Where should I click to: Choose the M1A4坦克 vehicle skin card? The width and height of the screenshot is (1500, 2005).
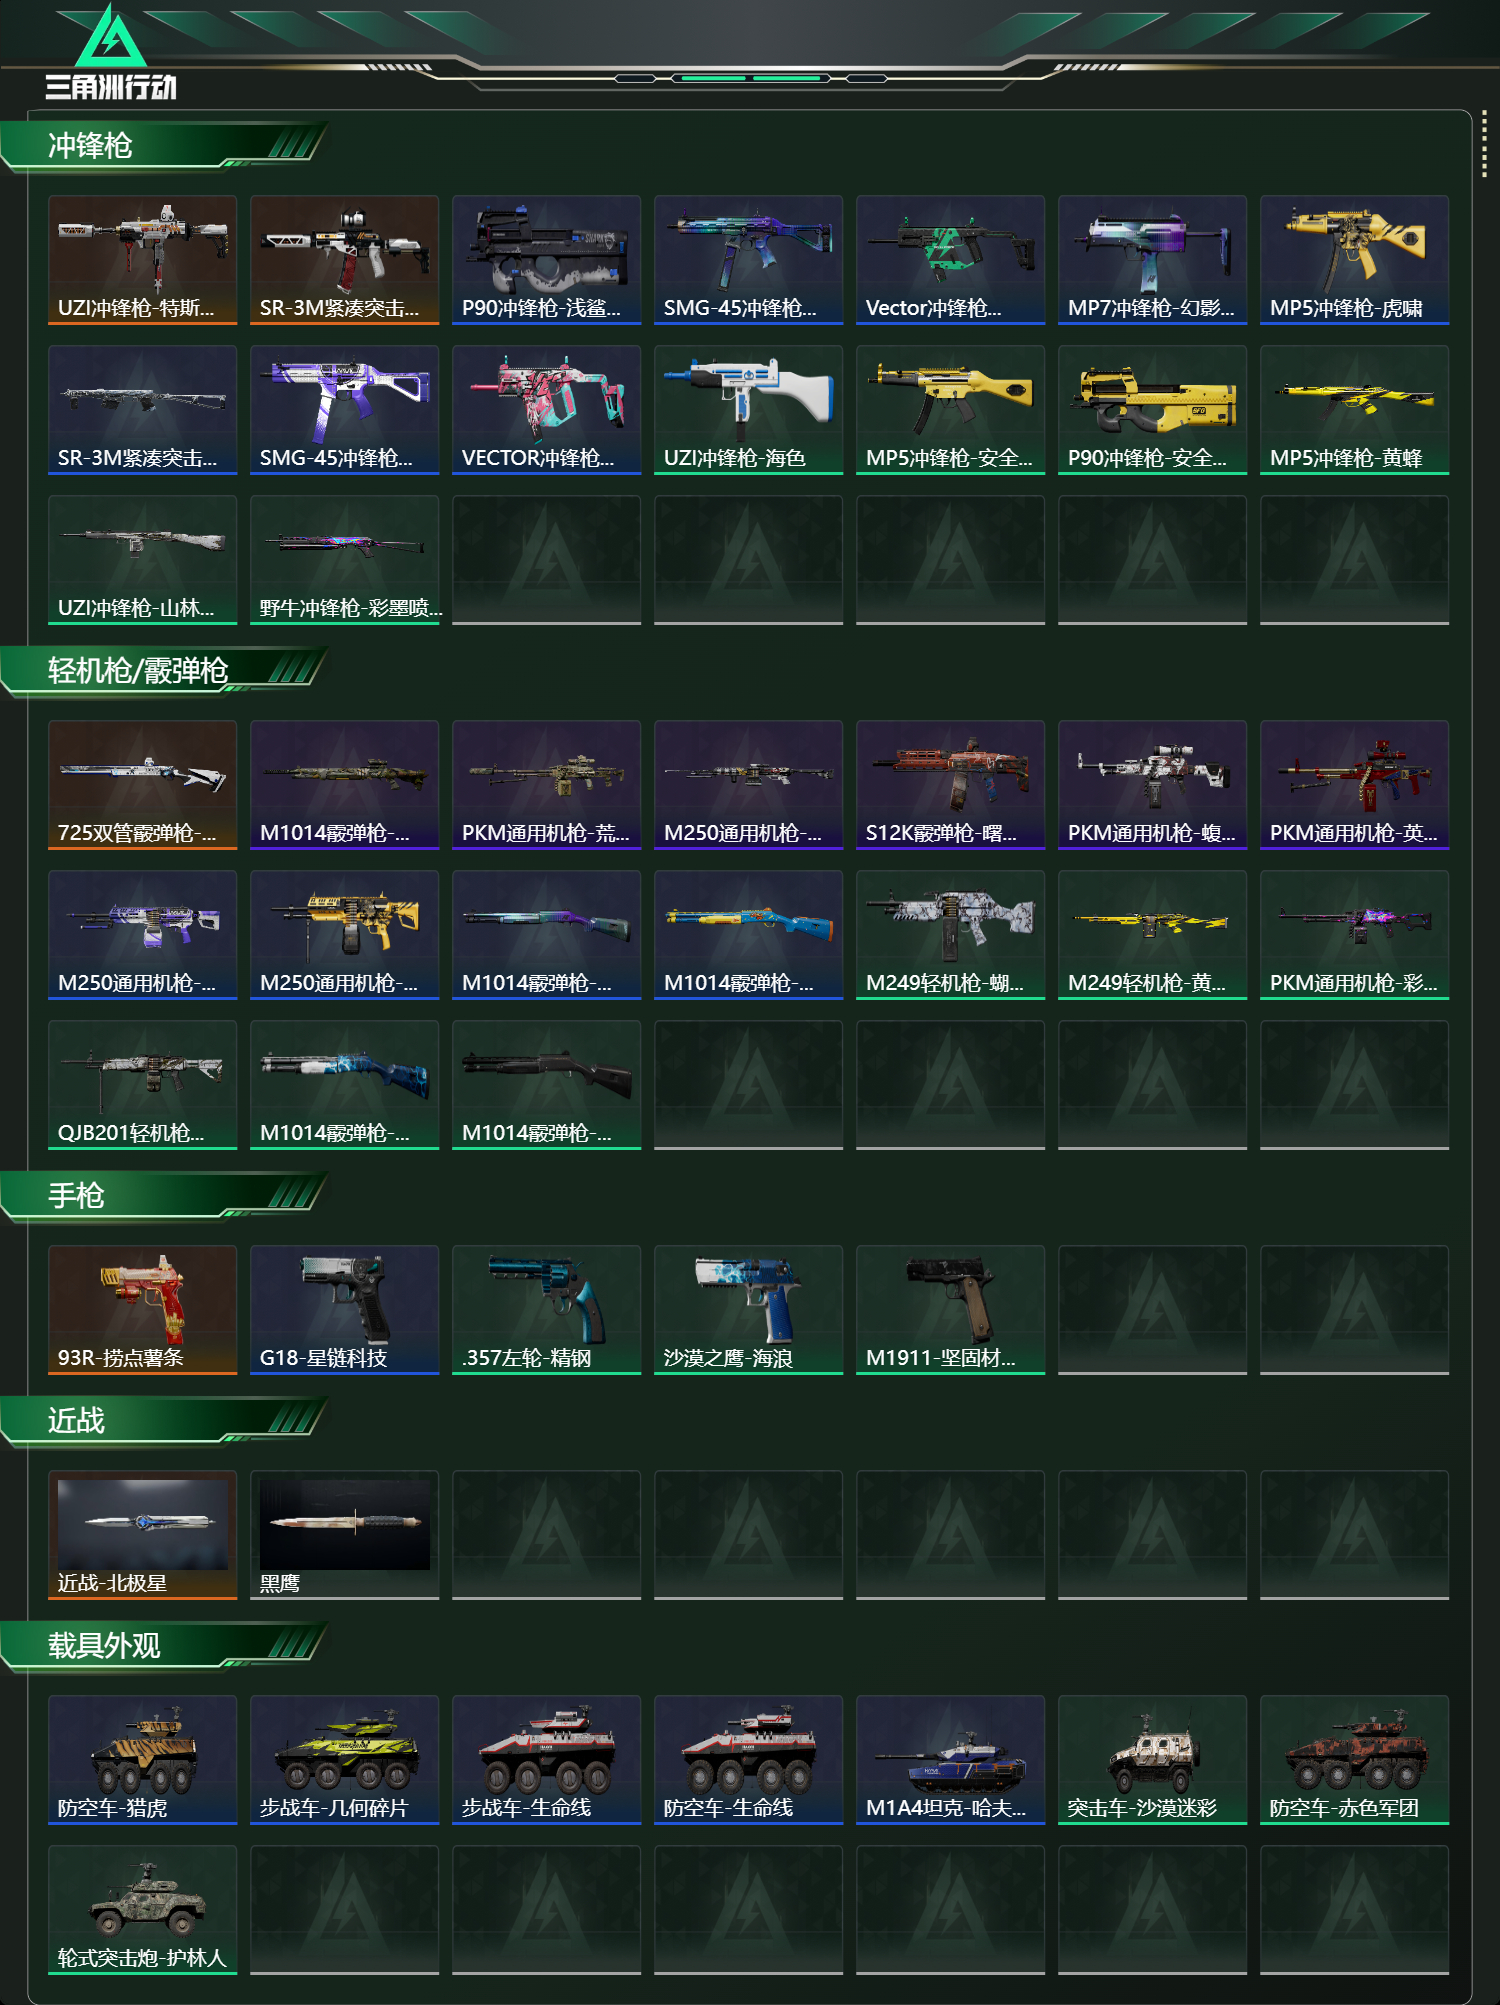click(950, 1760)
